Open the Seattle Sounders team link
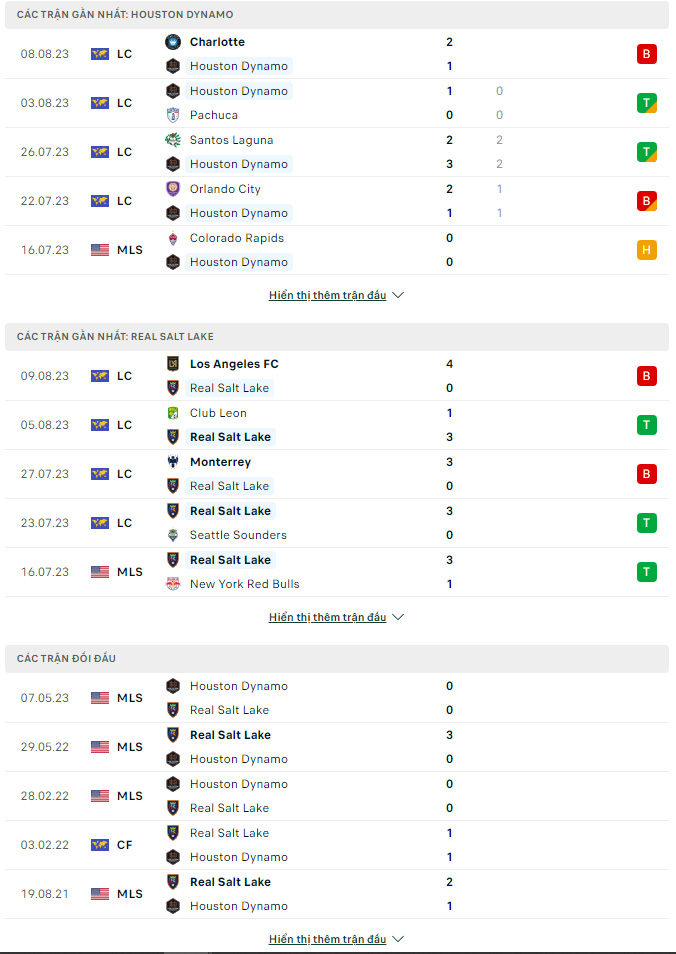 pos(238,535)
